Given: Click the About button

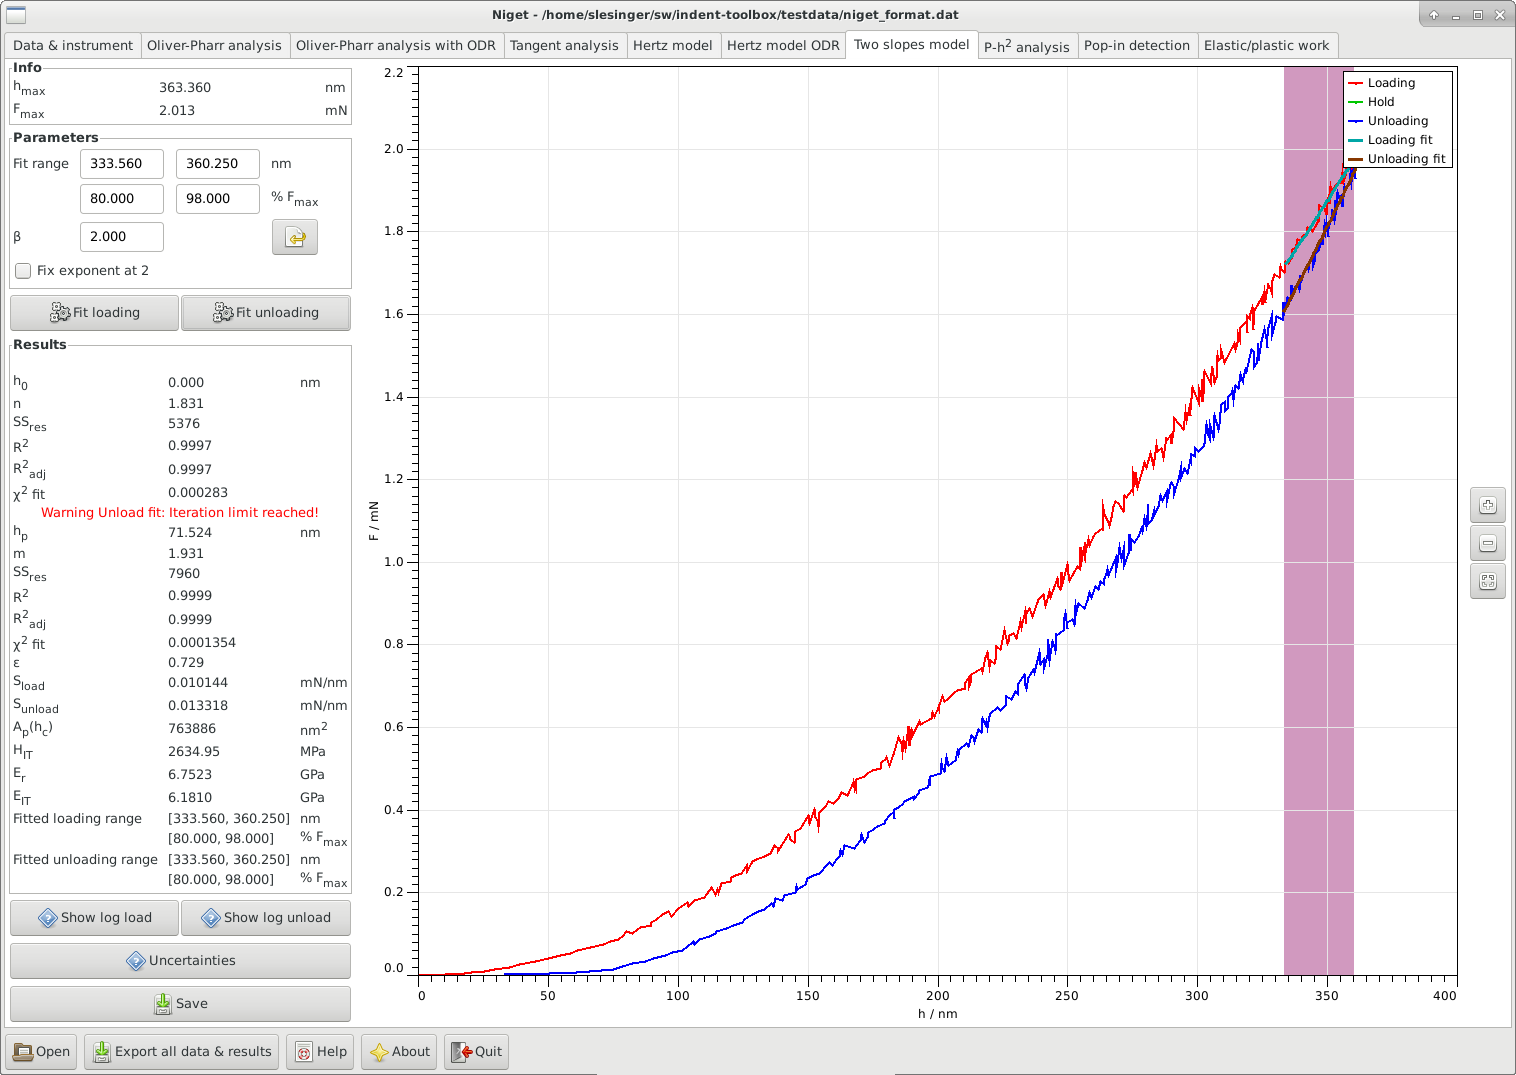Looking at the screenshot, I should pos(399,1052).
